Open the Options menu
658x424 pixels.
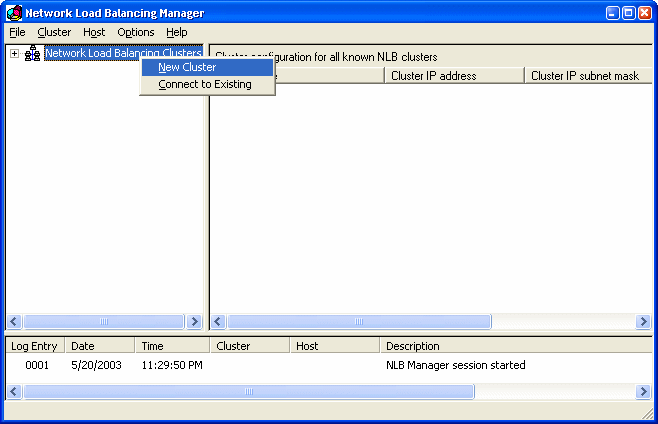[x=136, y=32]
